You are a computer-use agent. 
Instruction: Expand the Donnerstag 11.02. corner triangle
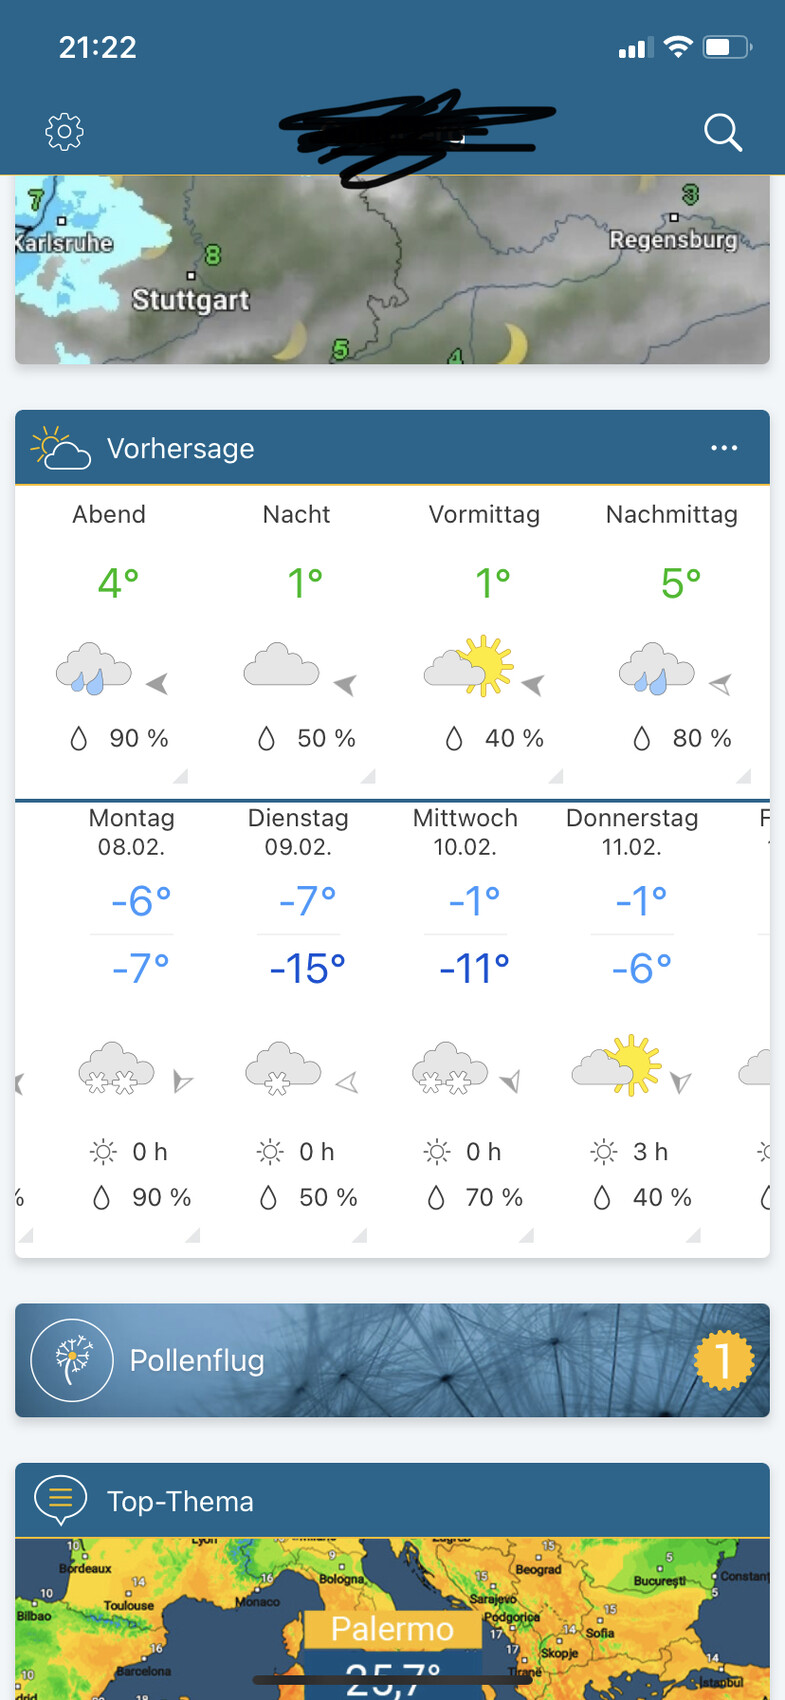tap(692, 1236)
